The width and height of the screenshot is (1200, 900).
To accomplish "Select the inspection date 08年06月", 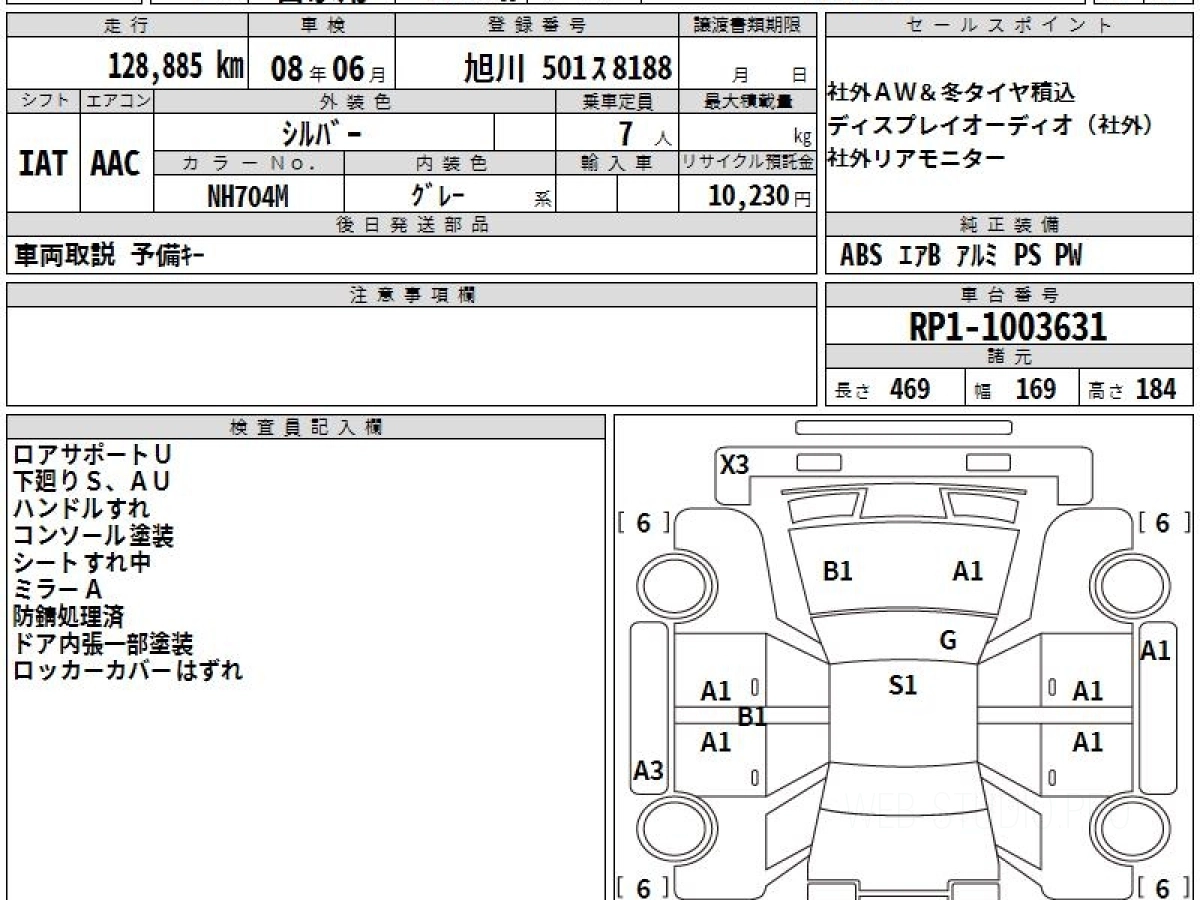I will coord(328,68).
